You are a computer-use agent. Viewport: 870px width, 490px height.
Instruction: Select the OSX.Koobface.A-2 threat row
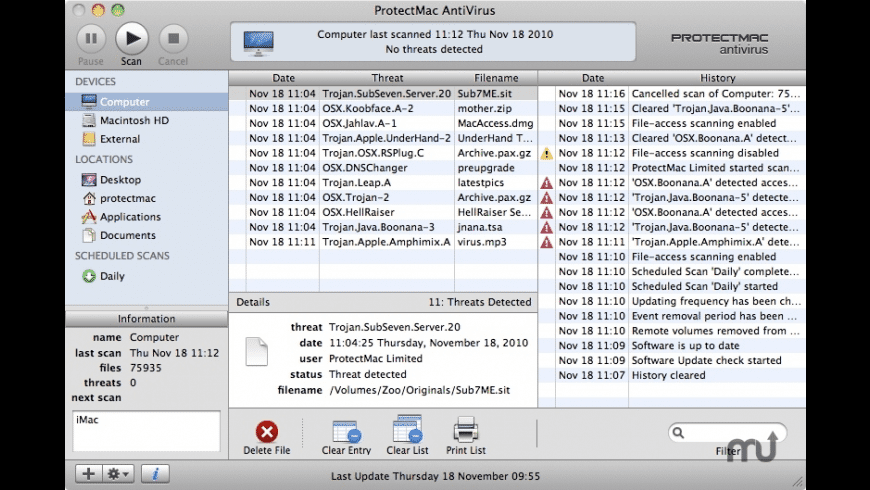(x=383, y=108)
